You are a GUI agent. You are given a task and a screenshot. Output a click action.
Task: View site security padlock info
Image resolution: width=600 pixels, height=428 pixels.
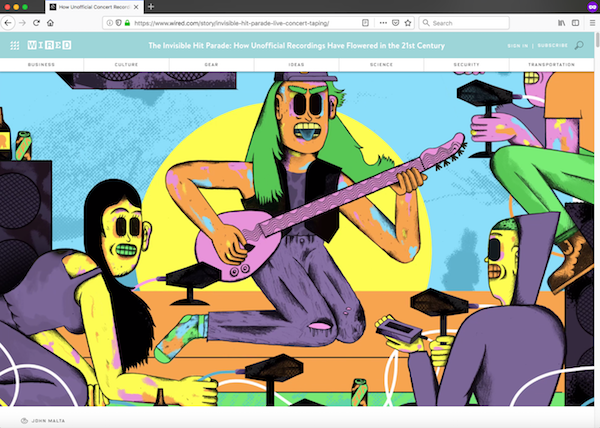(x=128, y=22)
